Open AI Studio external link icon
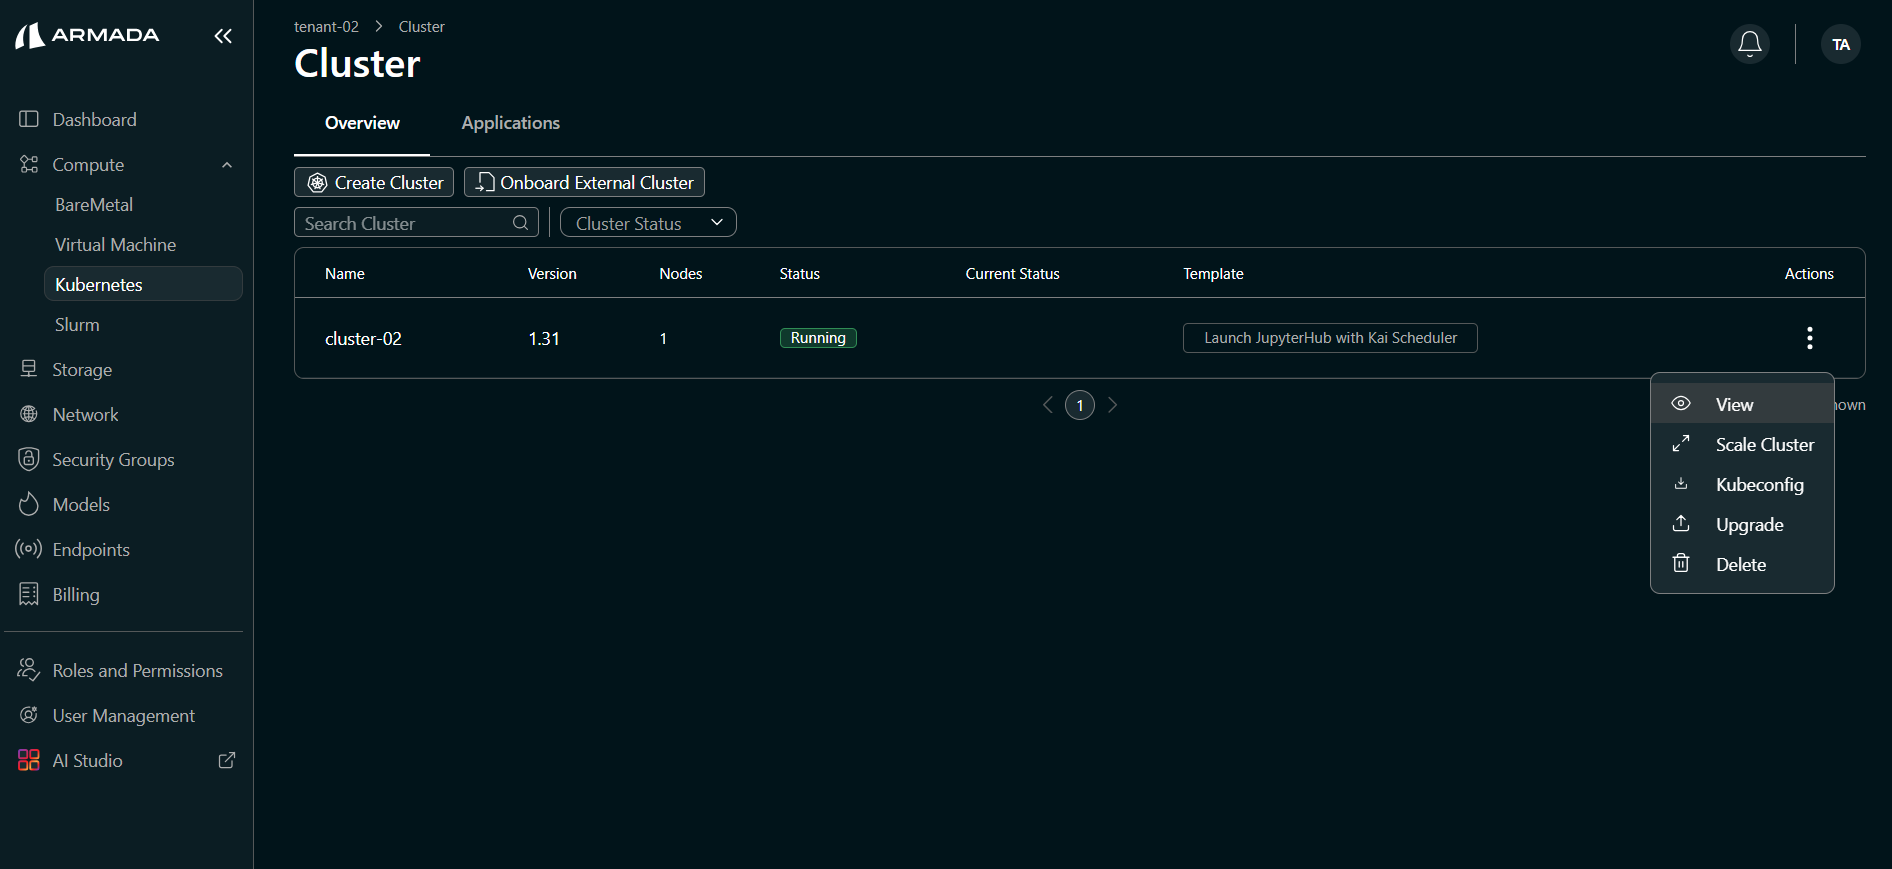Image resolution: width=1892 pixels, height=869 pixels. click(x=227, y=760)
